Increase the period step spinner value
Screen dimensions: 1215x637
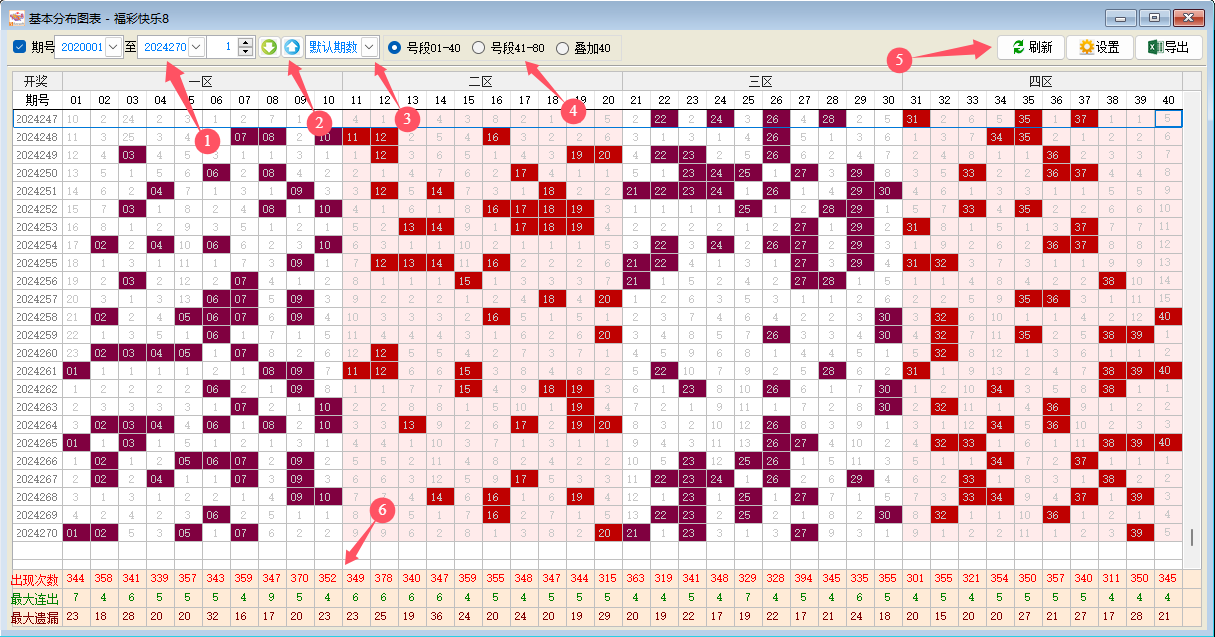tap(246, 42)
